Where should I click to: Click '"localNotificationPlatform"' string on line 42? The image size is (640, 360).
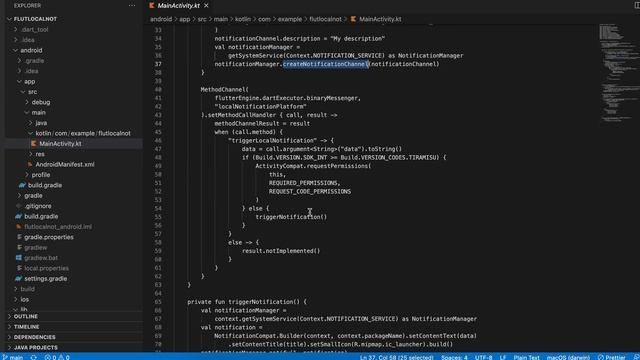pos(260,107)
